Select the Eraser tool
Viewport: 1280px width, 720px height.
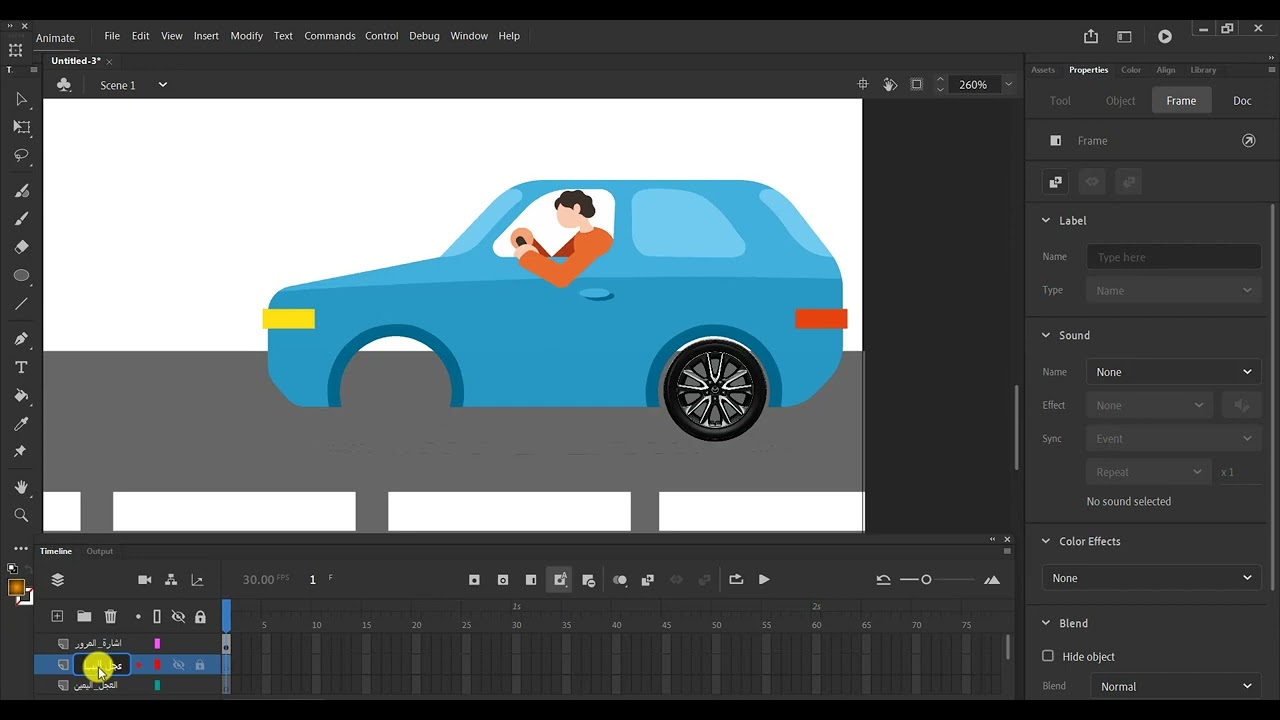21,246
